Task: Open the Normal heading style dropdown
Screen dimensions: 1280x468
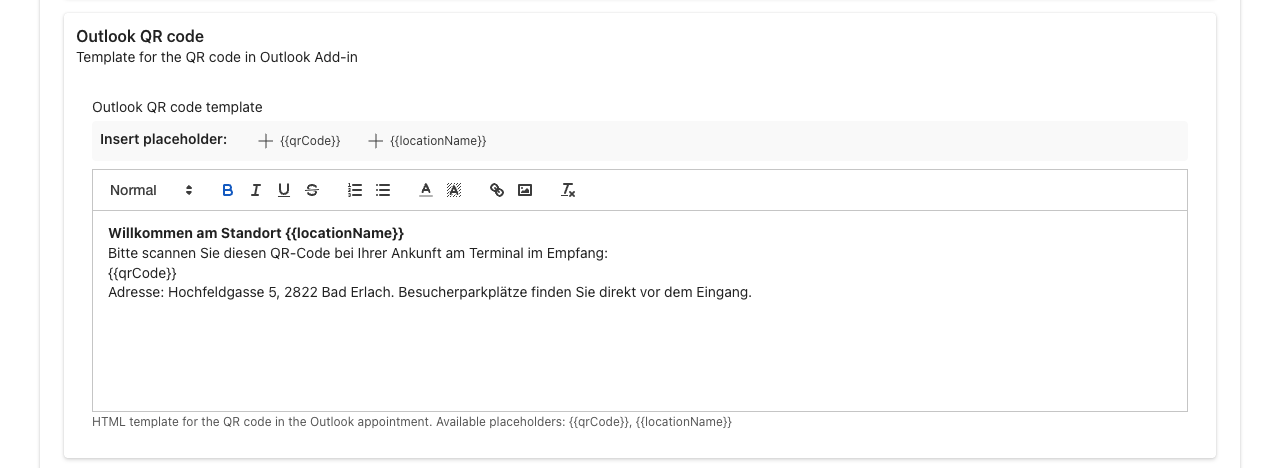Action: pyautogui.click(x=151, y=190)
